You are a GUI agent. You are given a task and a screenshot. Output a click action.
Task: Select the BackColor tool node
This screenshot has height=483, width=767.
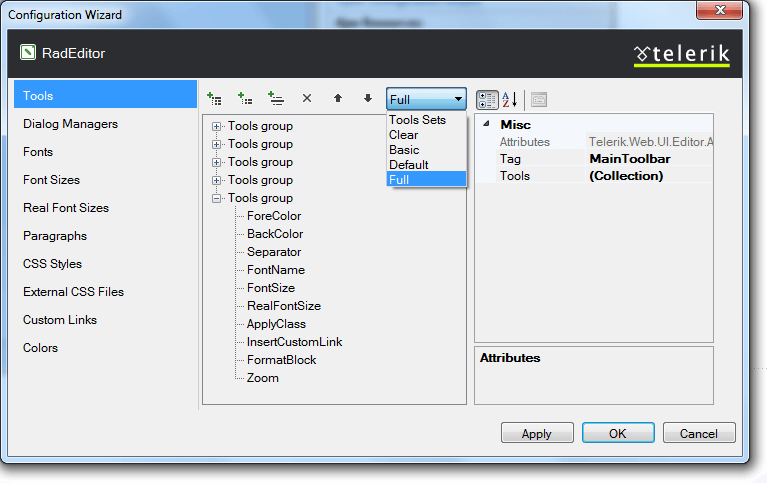coord(275,234)
